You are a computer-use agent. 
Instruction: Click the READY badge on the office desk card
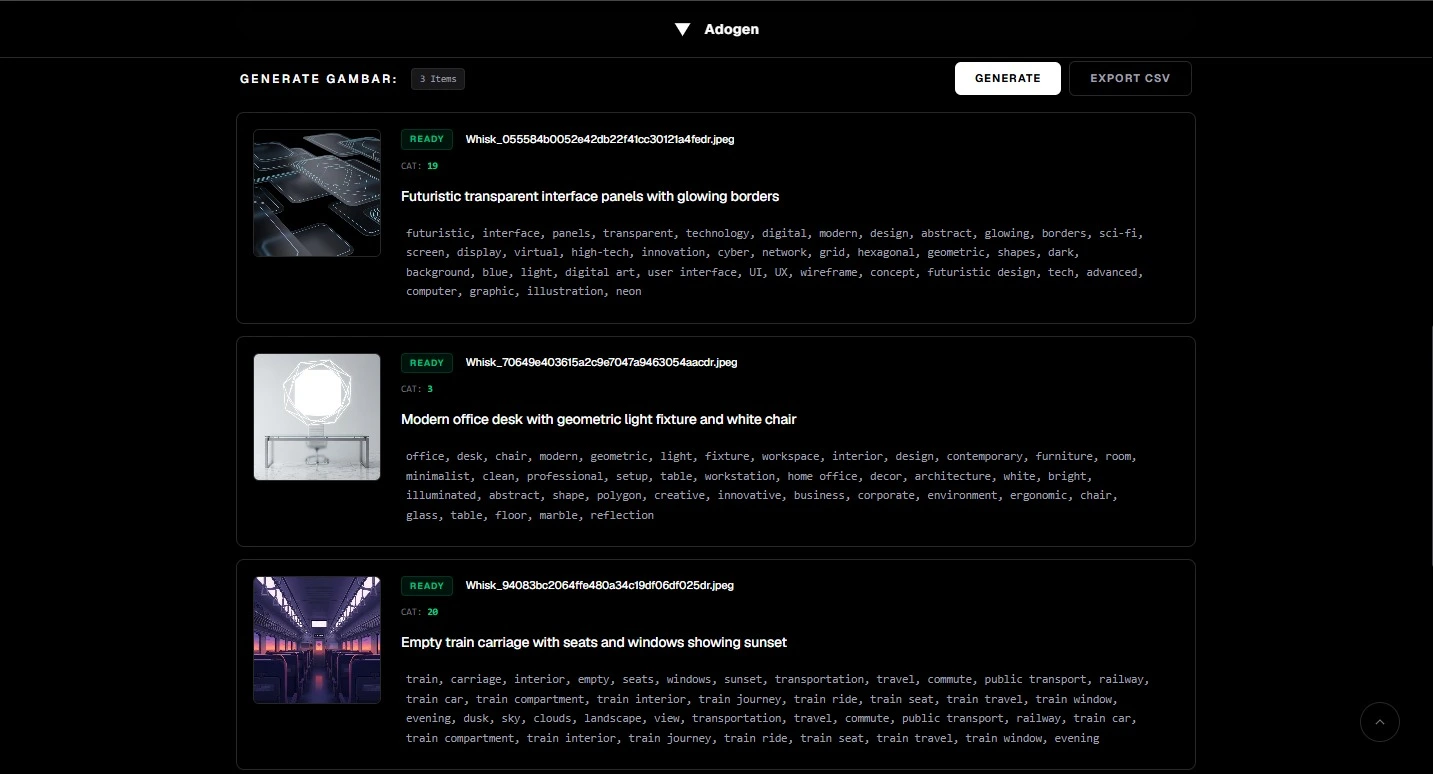[x=426, y=362]
